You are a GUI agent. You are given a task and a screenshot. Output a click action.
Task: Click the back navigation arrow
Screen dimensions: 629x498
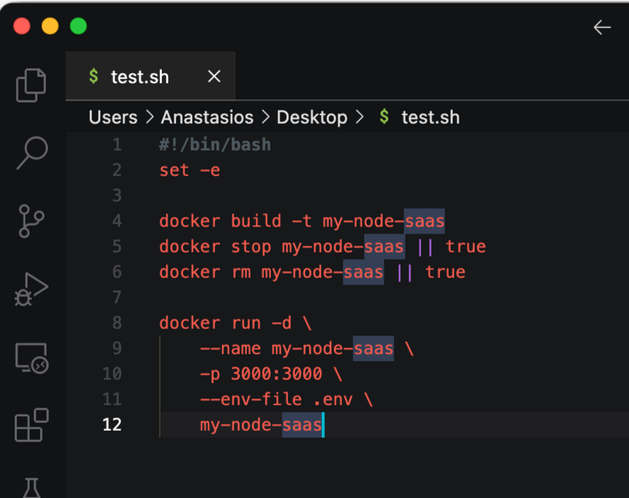pos(601,27)
